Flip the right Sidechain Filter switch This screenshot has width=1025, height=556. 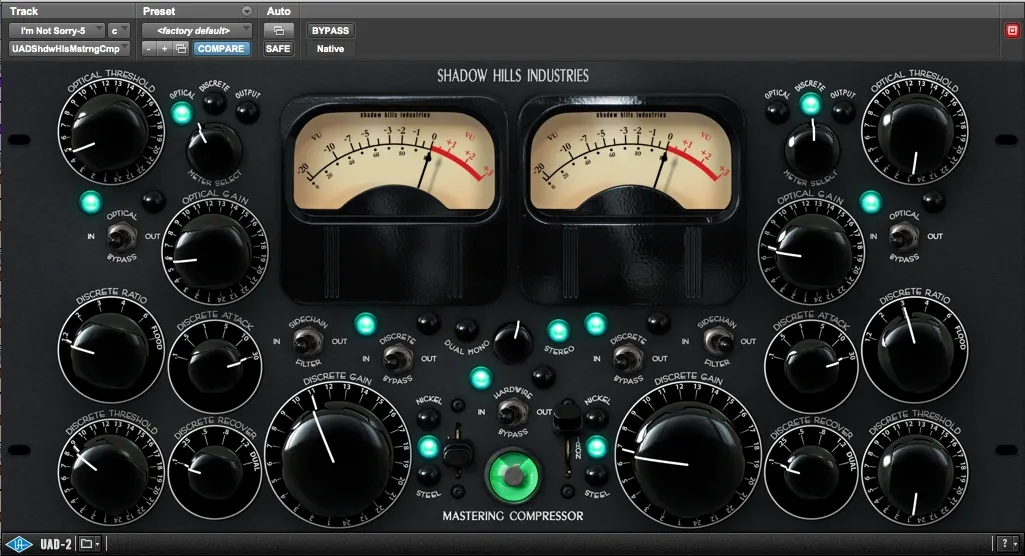pyautogui.click(x=717, y=340)
